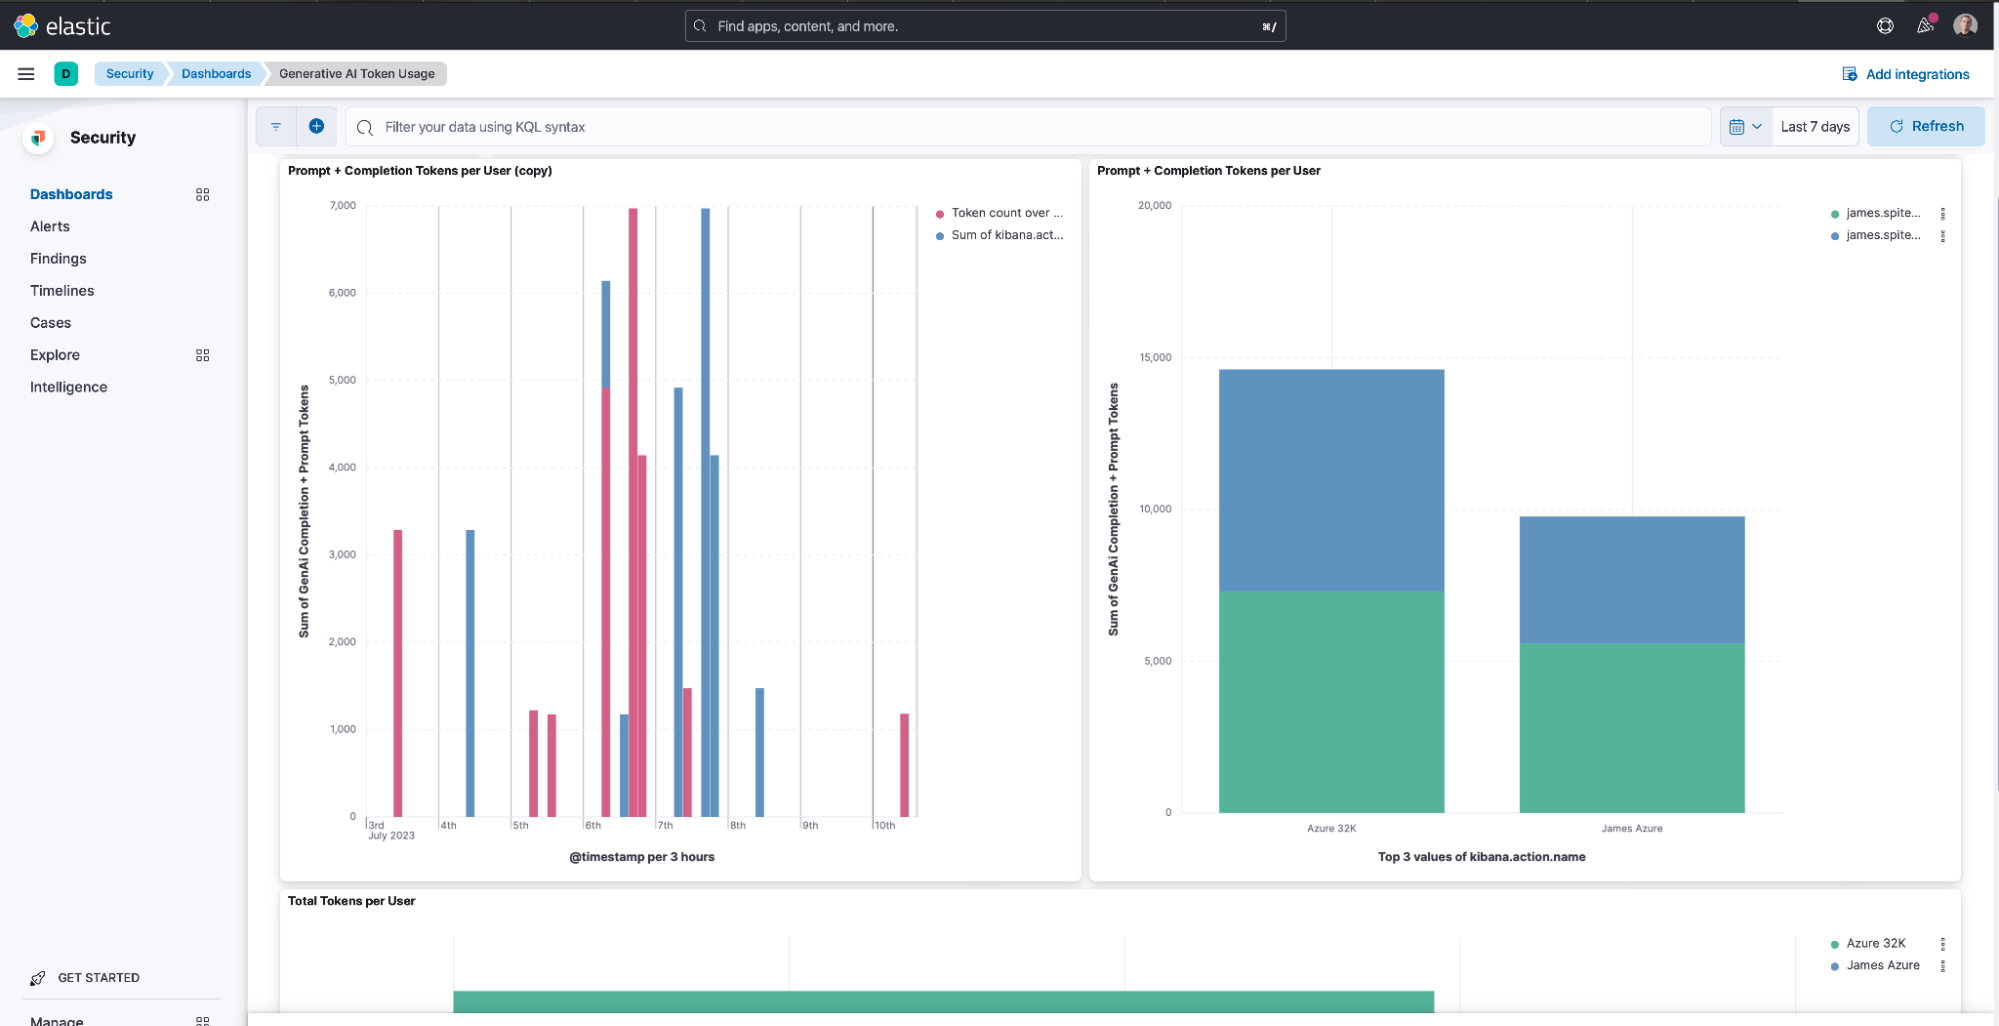
Task: Open the Explore submenu grid icon
Action: coord(203,355)
